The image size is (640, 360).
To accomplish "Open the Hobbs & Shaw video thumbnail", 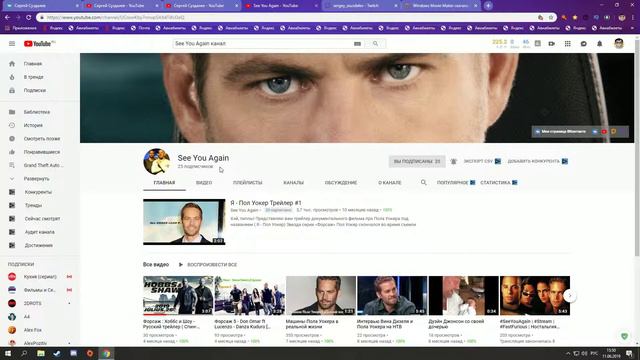I will coord(178,296).
